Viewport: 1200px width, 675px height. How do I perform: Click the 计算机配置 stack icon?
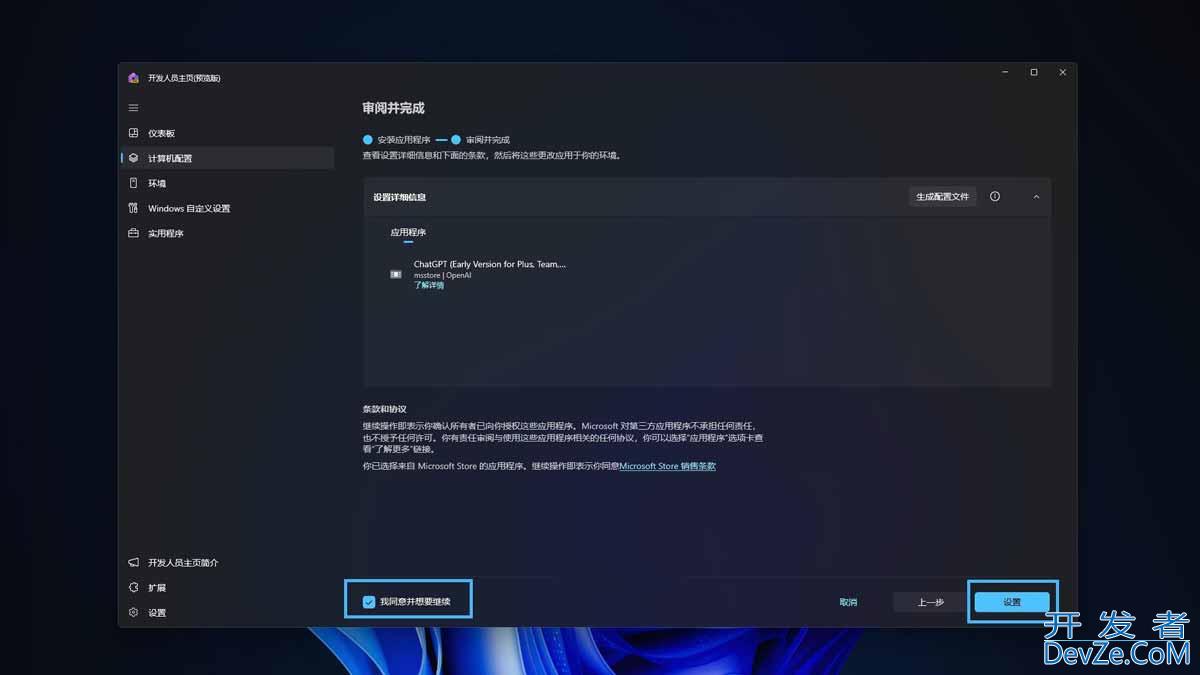pyautogui.click(x=133, y=158)
